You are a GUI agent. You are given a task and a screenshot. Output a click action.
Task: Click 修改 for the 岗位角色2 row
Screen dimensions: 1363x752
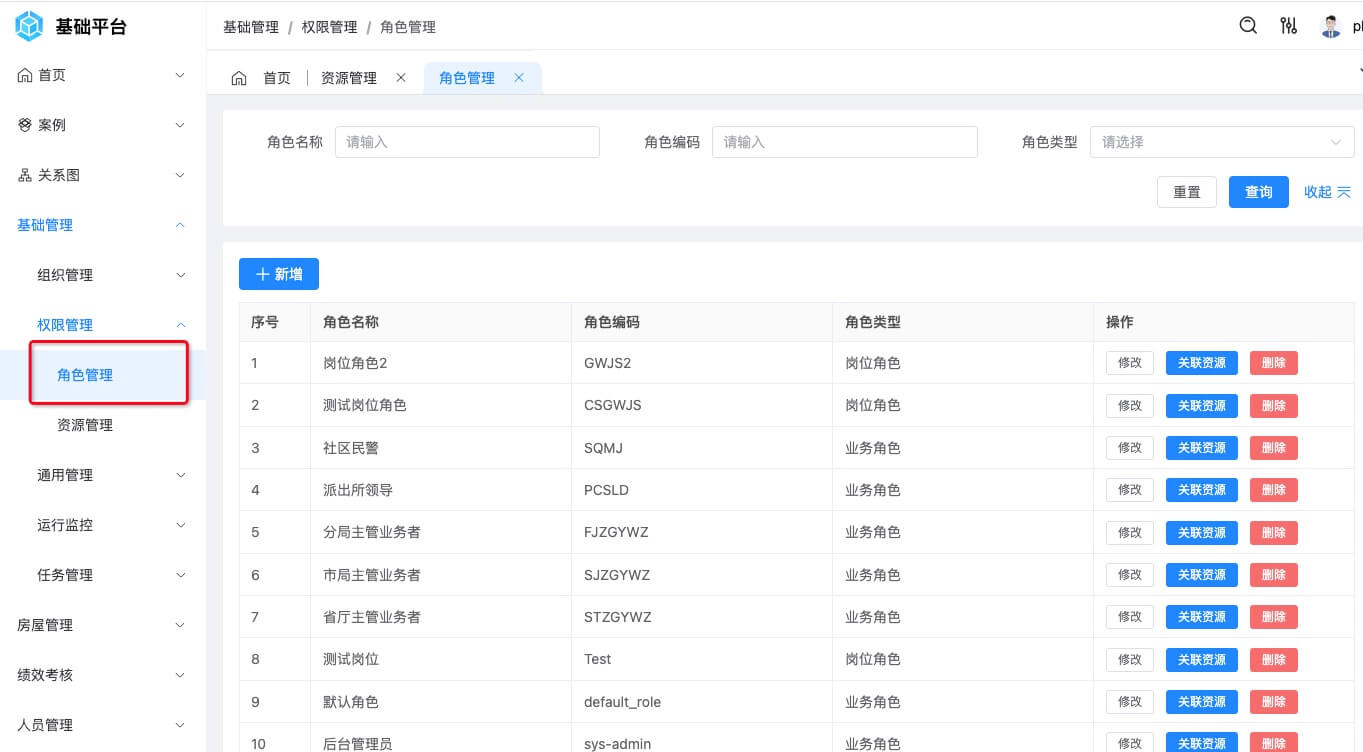coord(1130,363)
